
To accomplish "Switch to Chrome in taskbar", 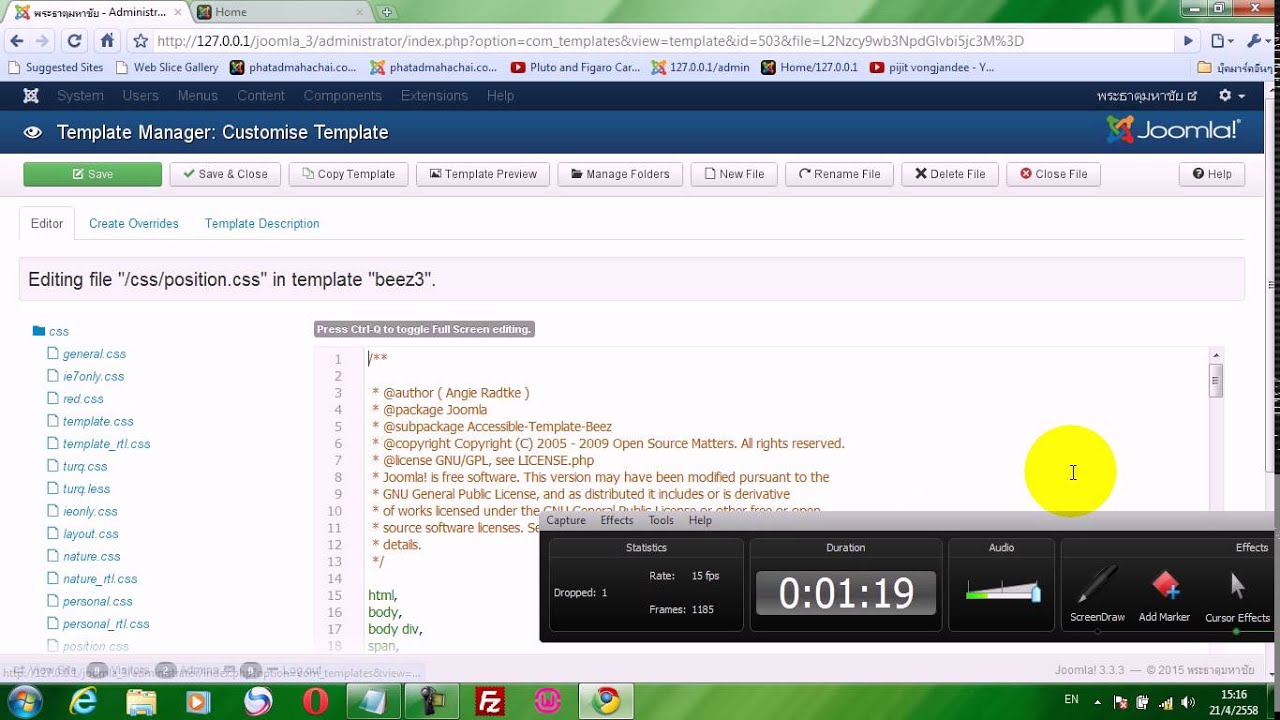I will (605, 702).
